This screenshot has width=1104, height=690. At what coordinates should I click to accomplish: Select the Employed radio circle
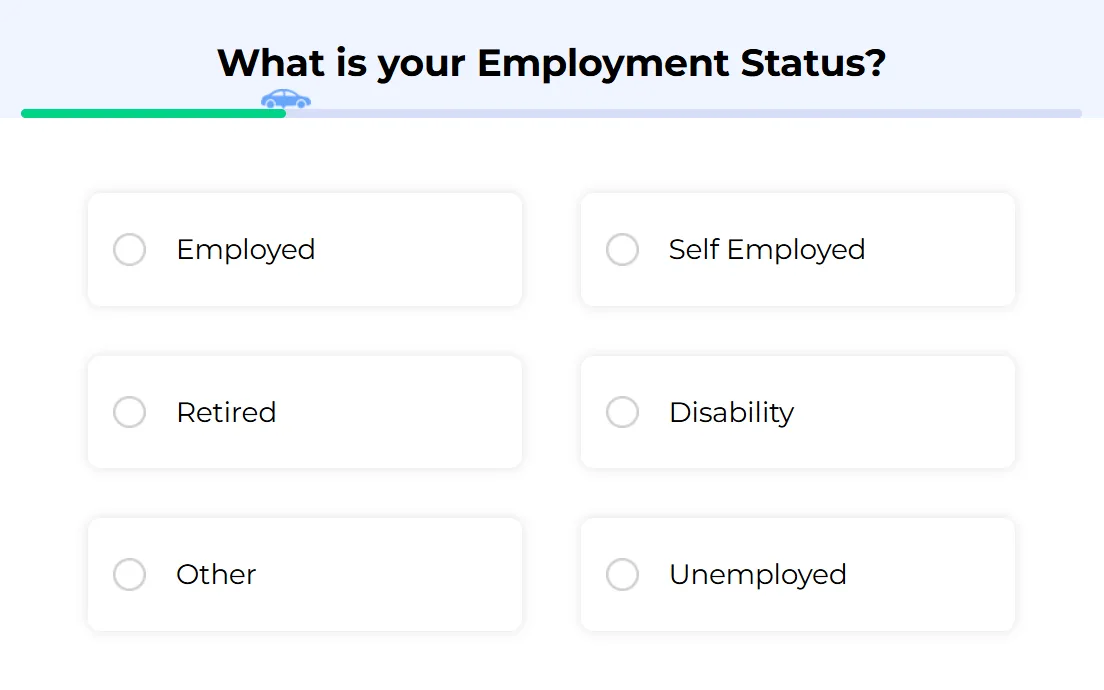[129, 250]
